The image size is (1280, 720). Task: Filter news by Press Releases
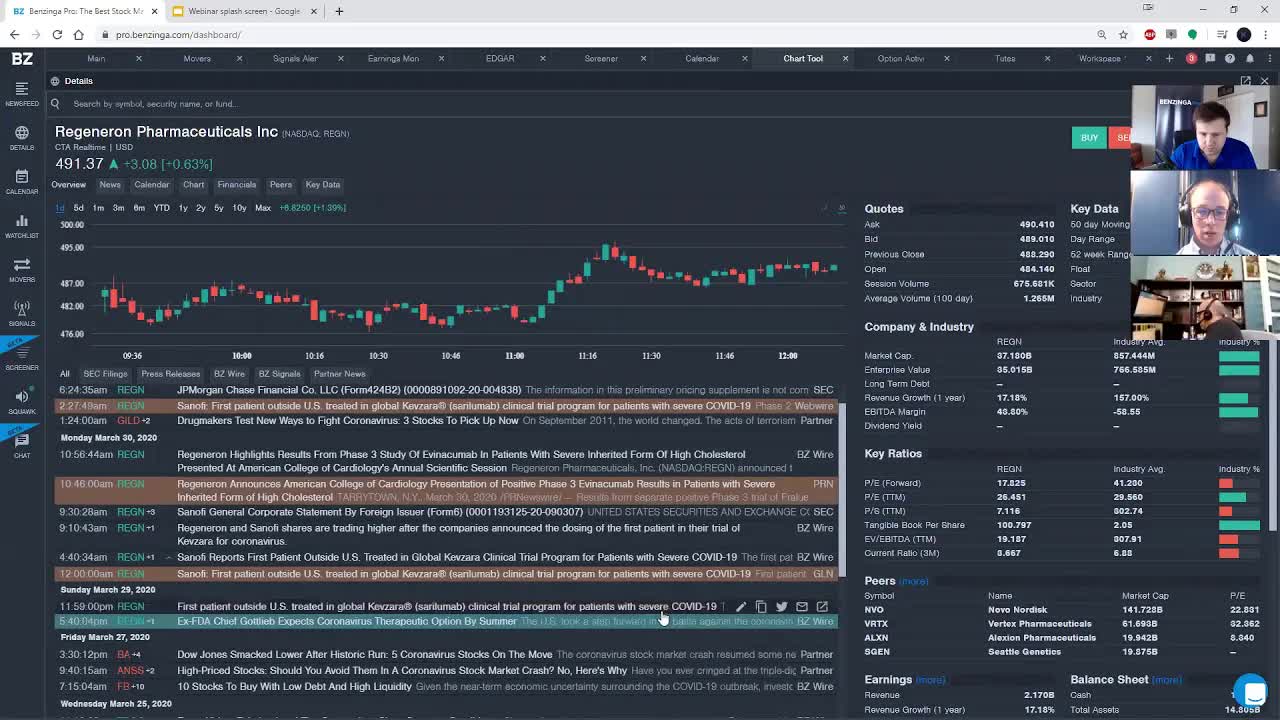coord(170,374)
